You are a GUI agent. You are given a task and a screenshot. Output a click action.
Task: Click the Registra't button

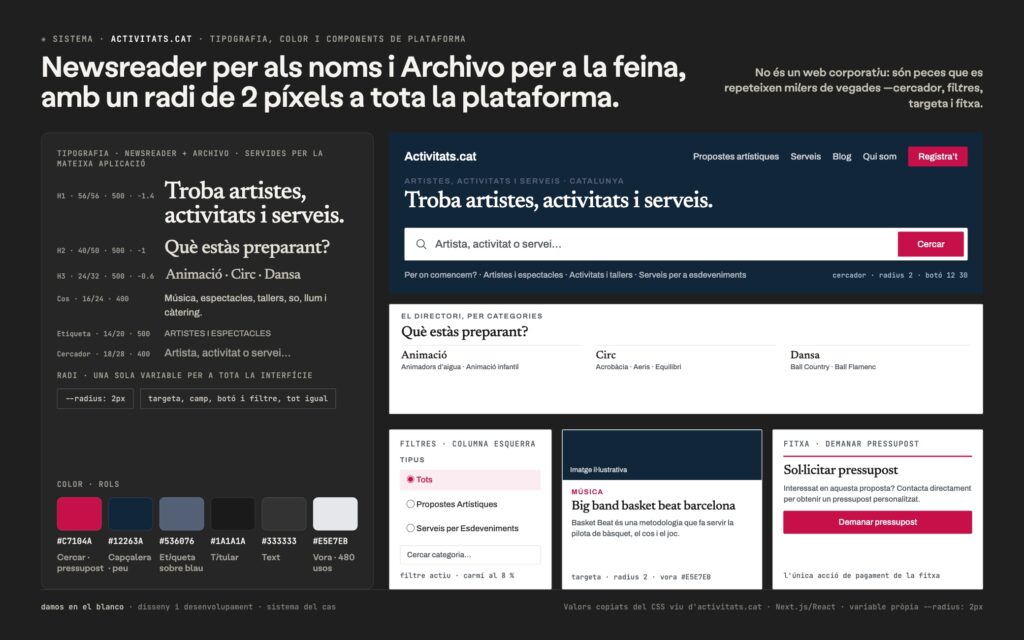pos(938,157)
